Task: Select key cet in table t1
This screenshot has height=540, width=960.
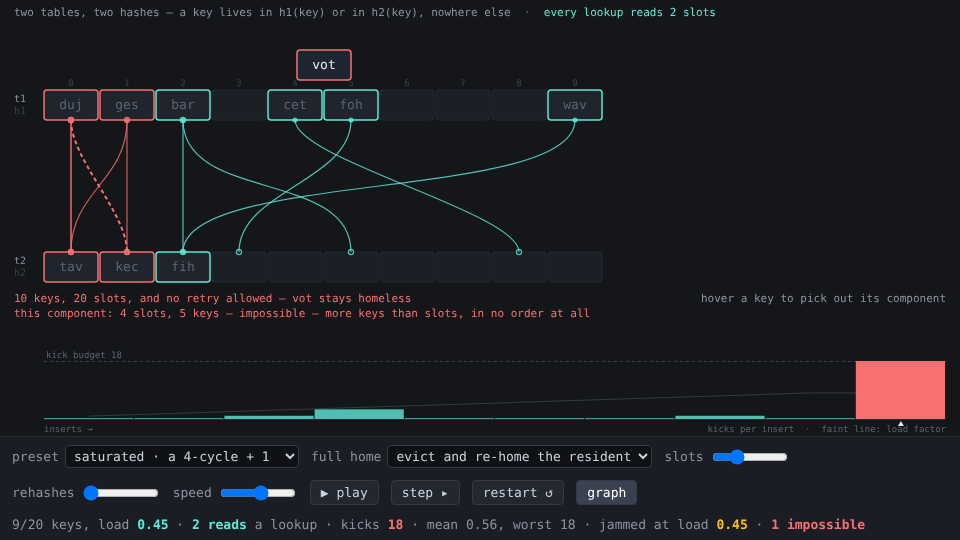Action: coord(295,105)
